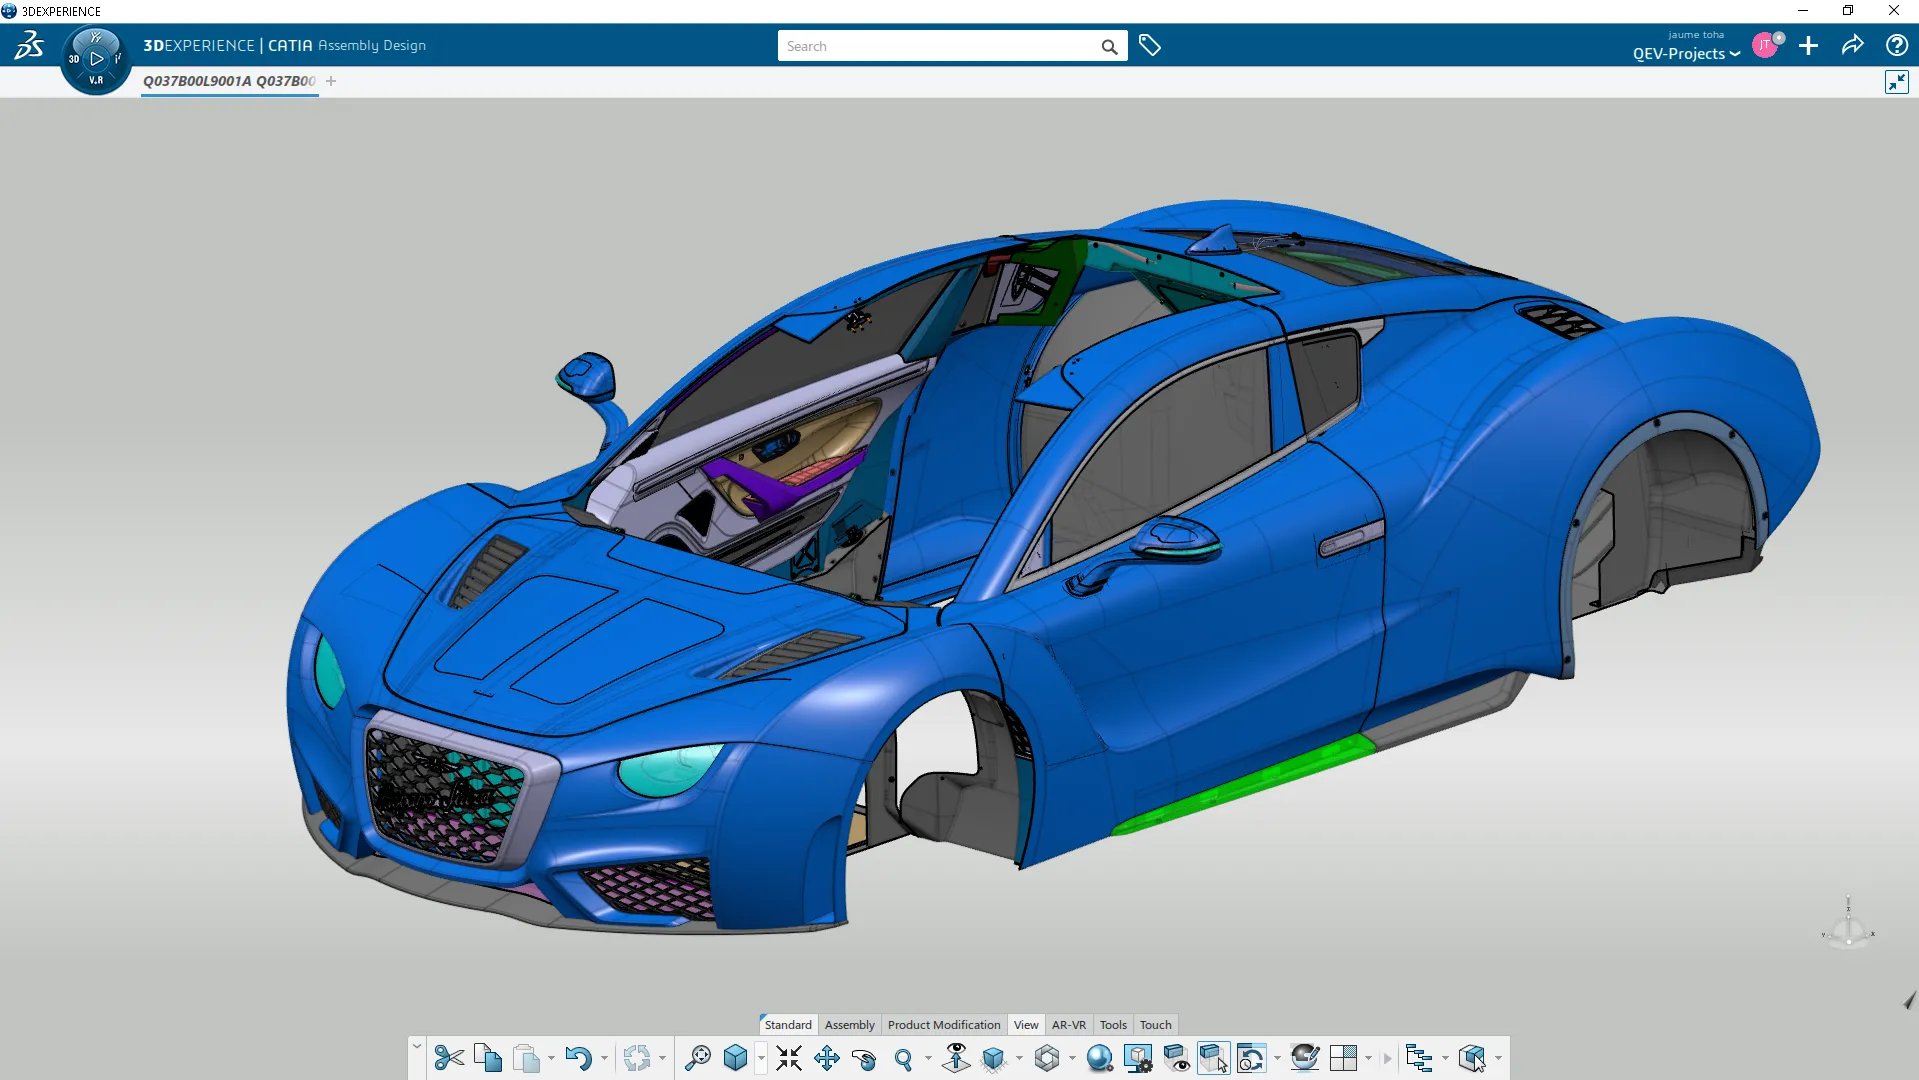1919x1080 pixels.
Task: Open the QEV-Projects dropdown
Action: tap(1684, 54)
